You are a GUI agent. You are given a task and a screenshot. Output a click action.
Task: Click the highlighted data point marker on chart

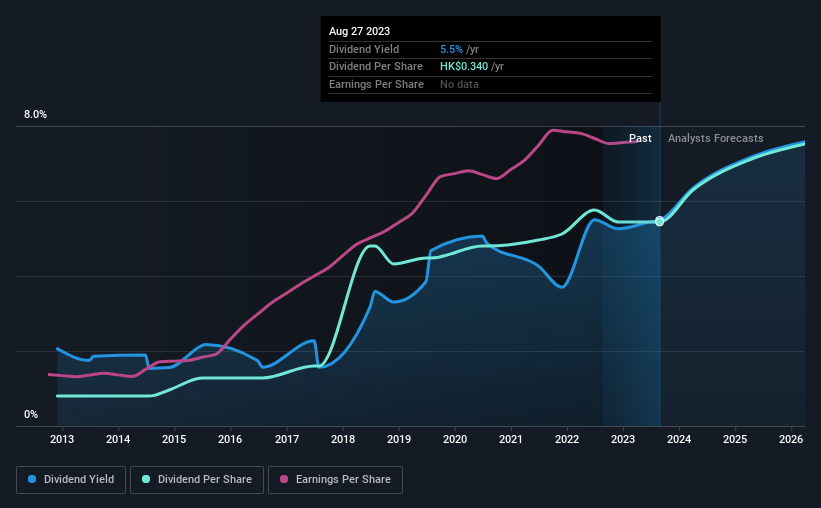coord(659,221)
